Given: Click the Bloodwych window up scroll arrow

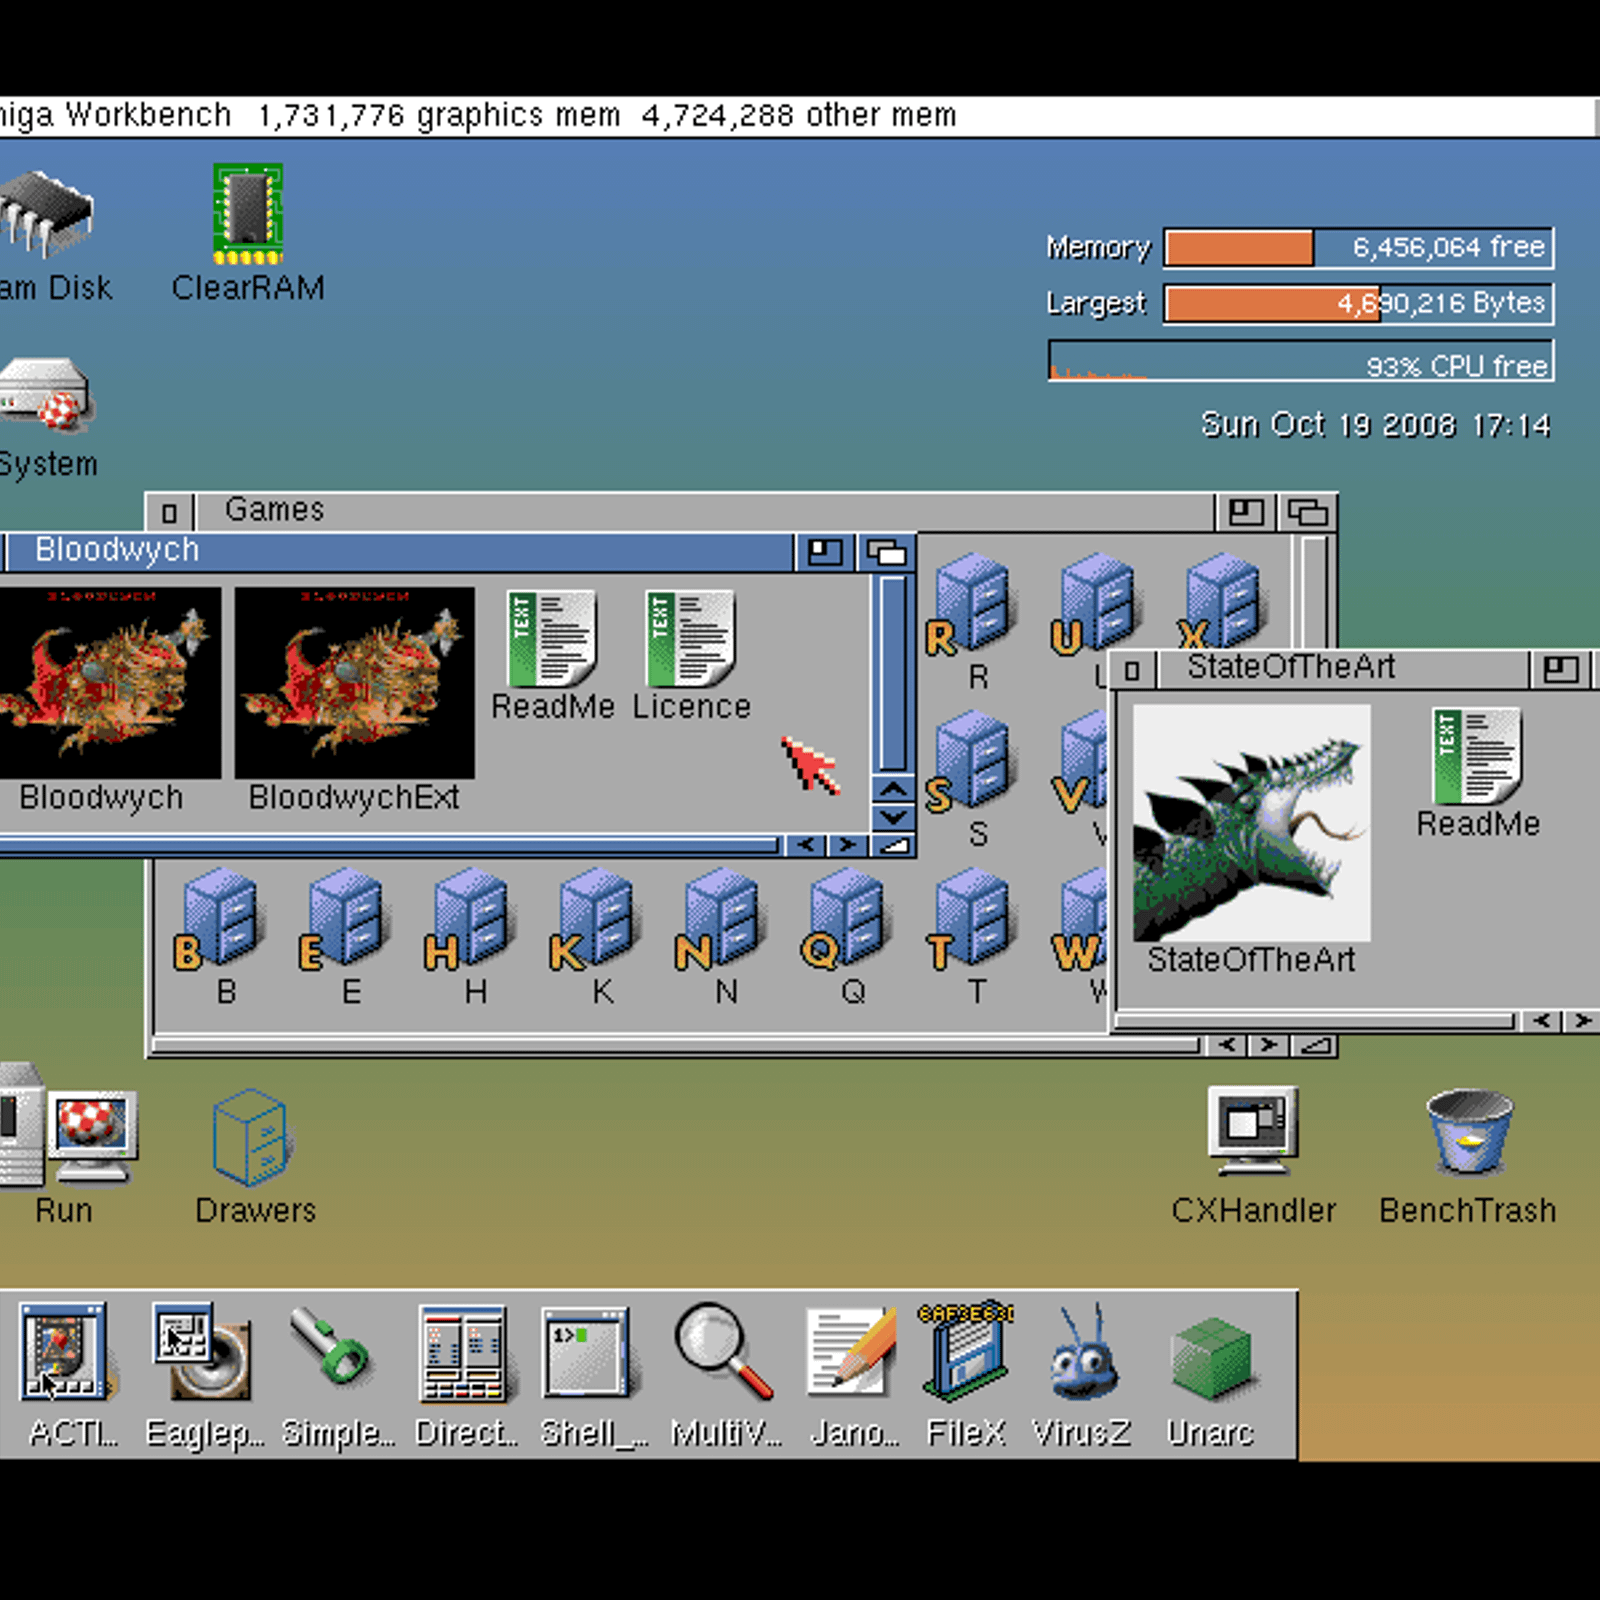Looking at the screenshot, I should coord(893,790).
